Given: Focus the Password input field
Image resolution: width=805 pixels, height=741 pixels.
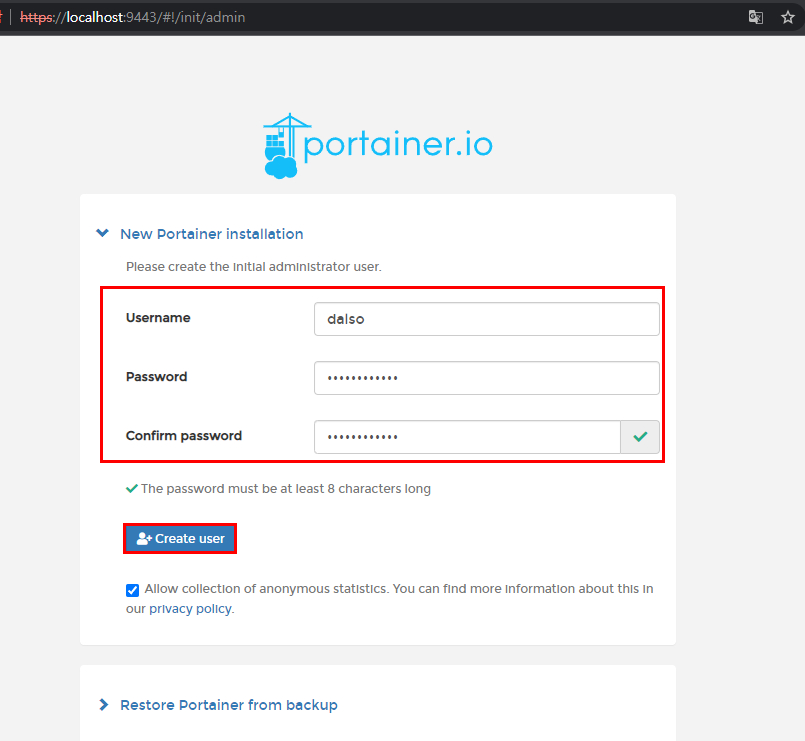Looking at the screenshot, I should 487,378.
